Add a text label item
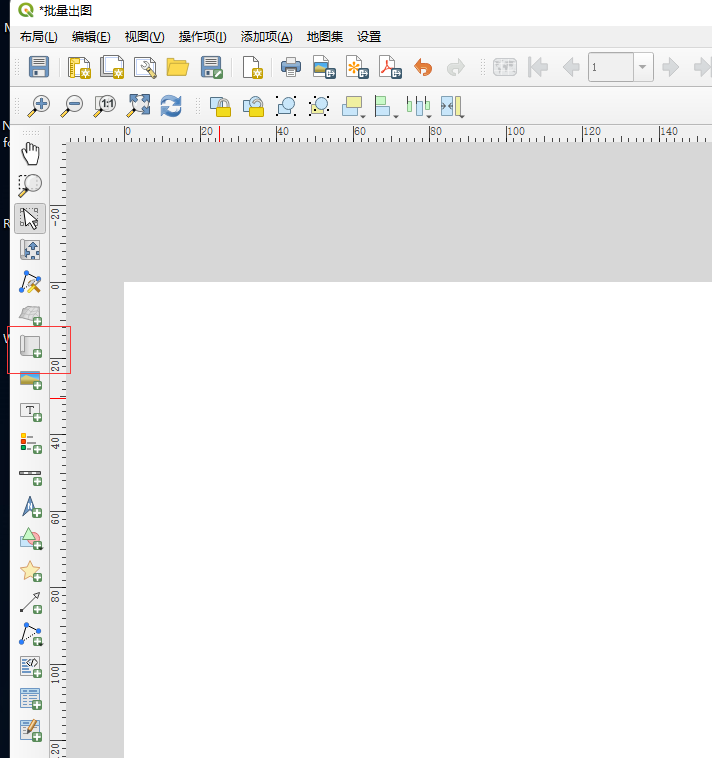 tap(30, 412)
